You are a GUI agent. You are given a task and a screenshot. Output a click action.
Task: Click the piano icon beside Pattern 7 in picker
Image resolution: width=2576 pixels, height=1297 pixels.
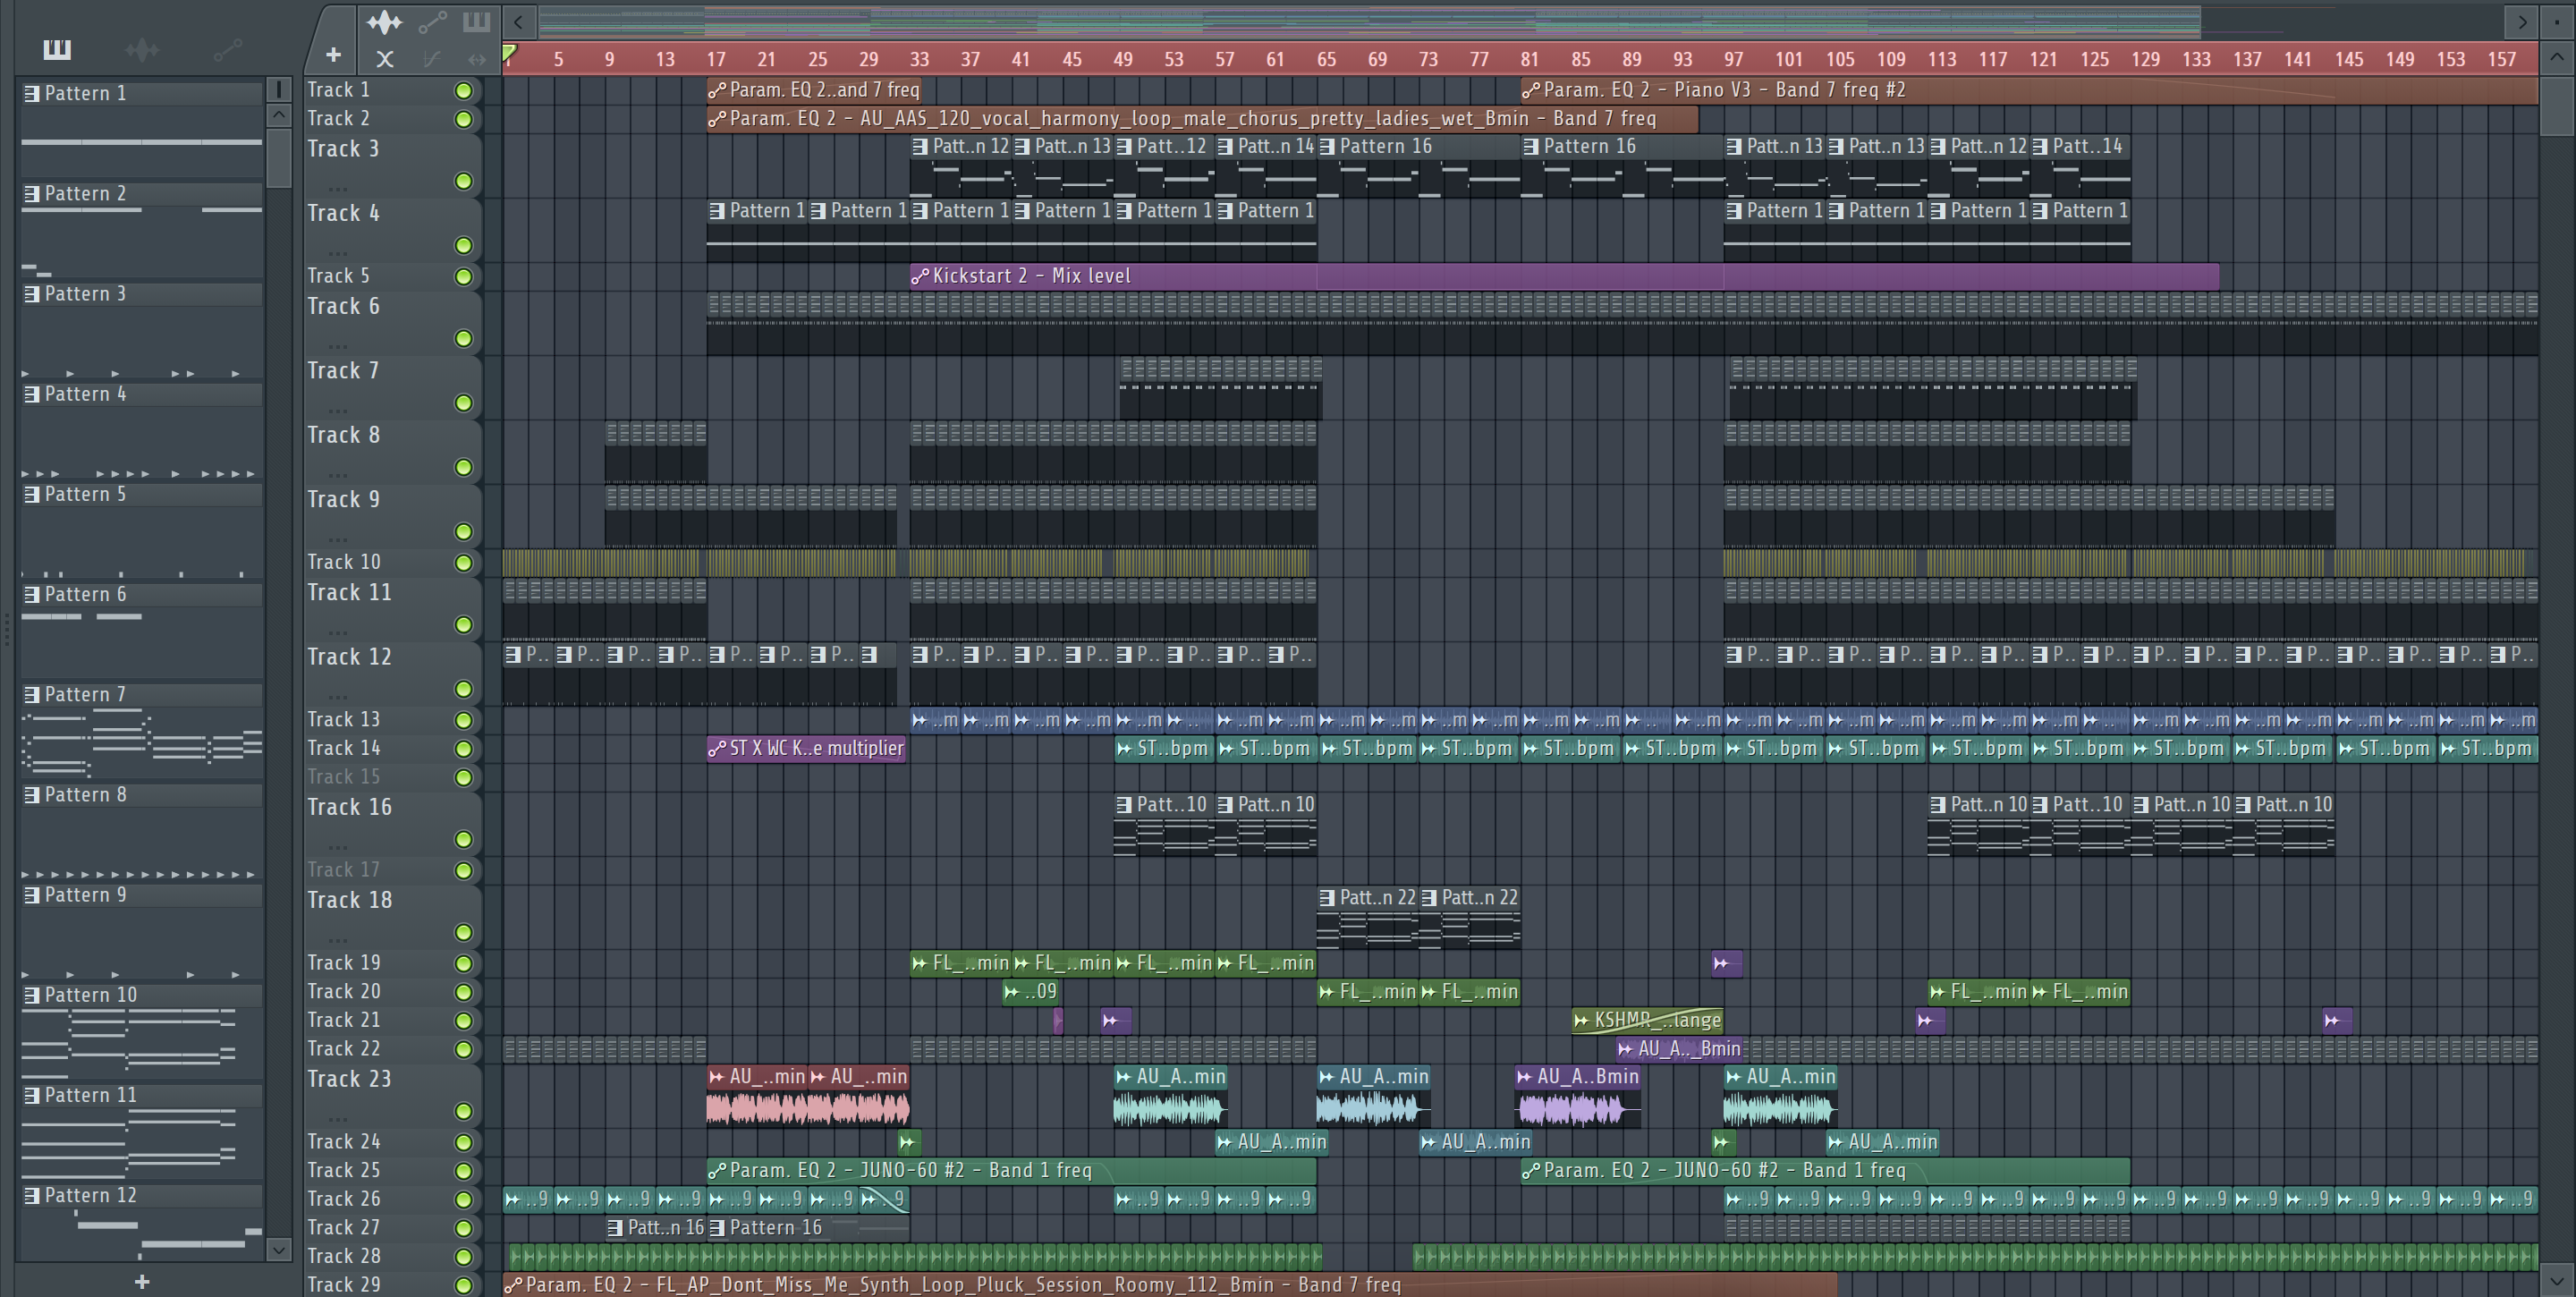tap(32, 694)
